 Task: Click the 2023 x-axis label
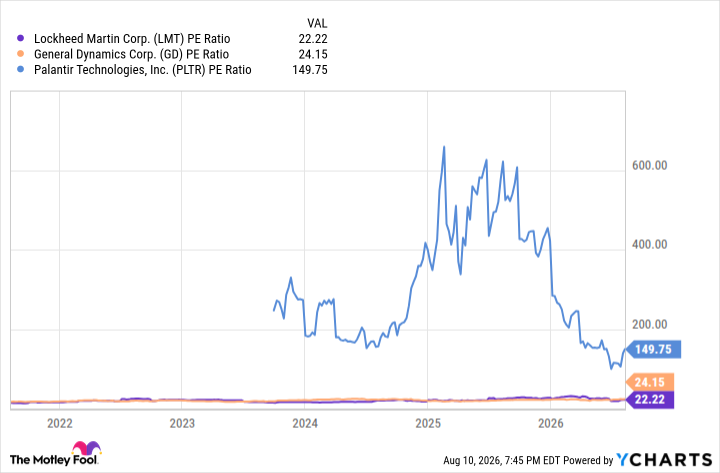pyautogui.click(x=182, y=423)
